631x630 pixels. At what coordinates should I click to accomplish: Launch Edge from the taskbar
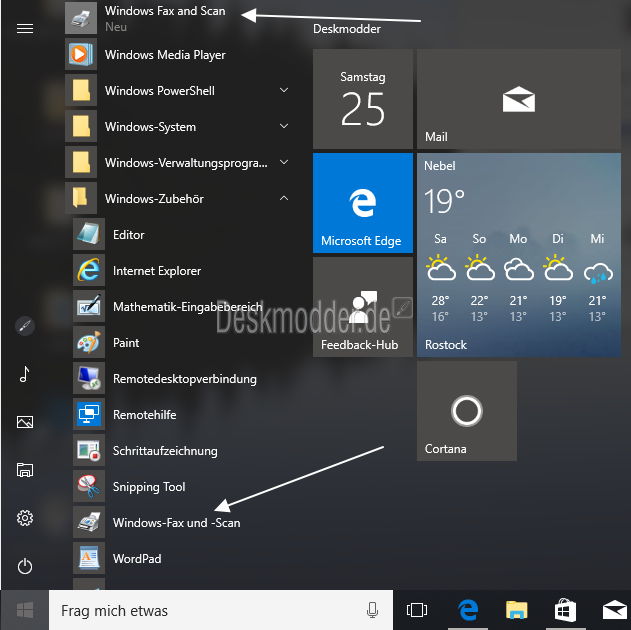point(468,610)
